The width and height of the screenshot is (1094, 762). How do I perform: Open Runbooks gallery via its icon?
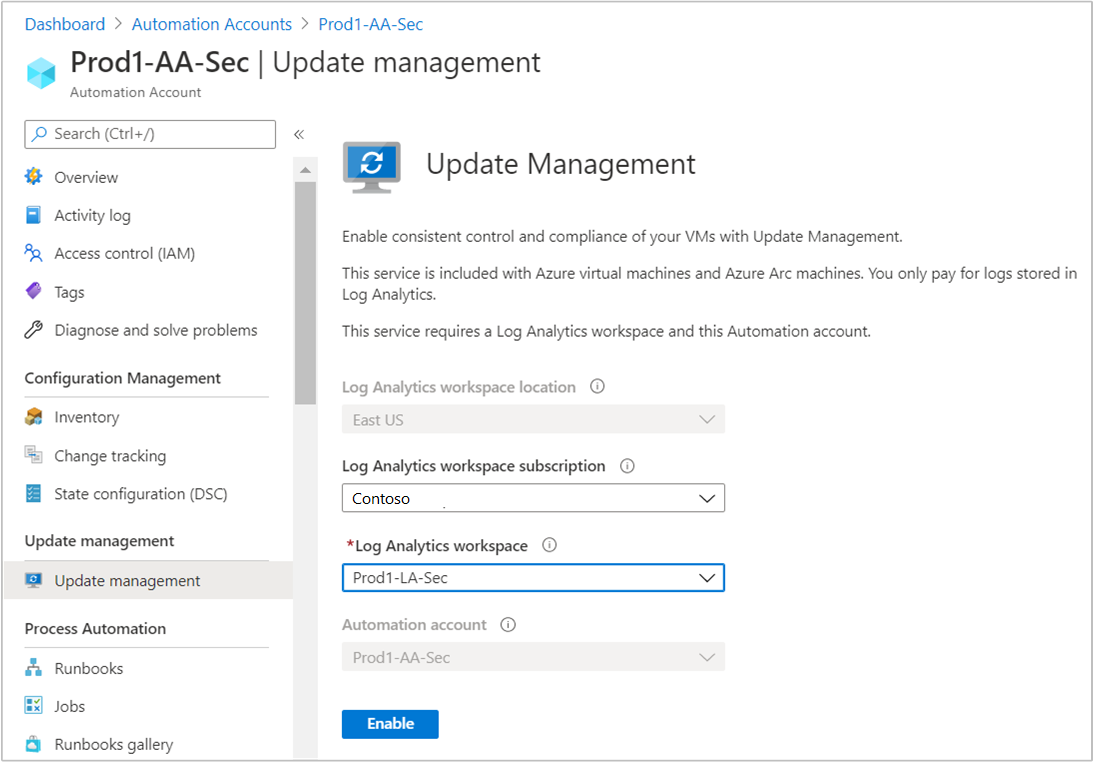[33, 744]
